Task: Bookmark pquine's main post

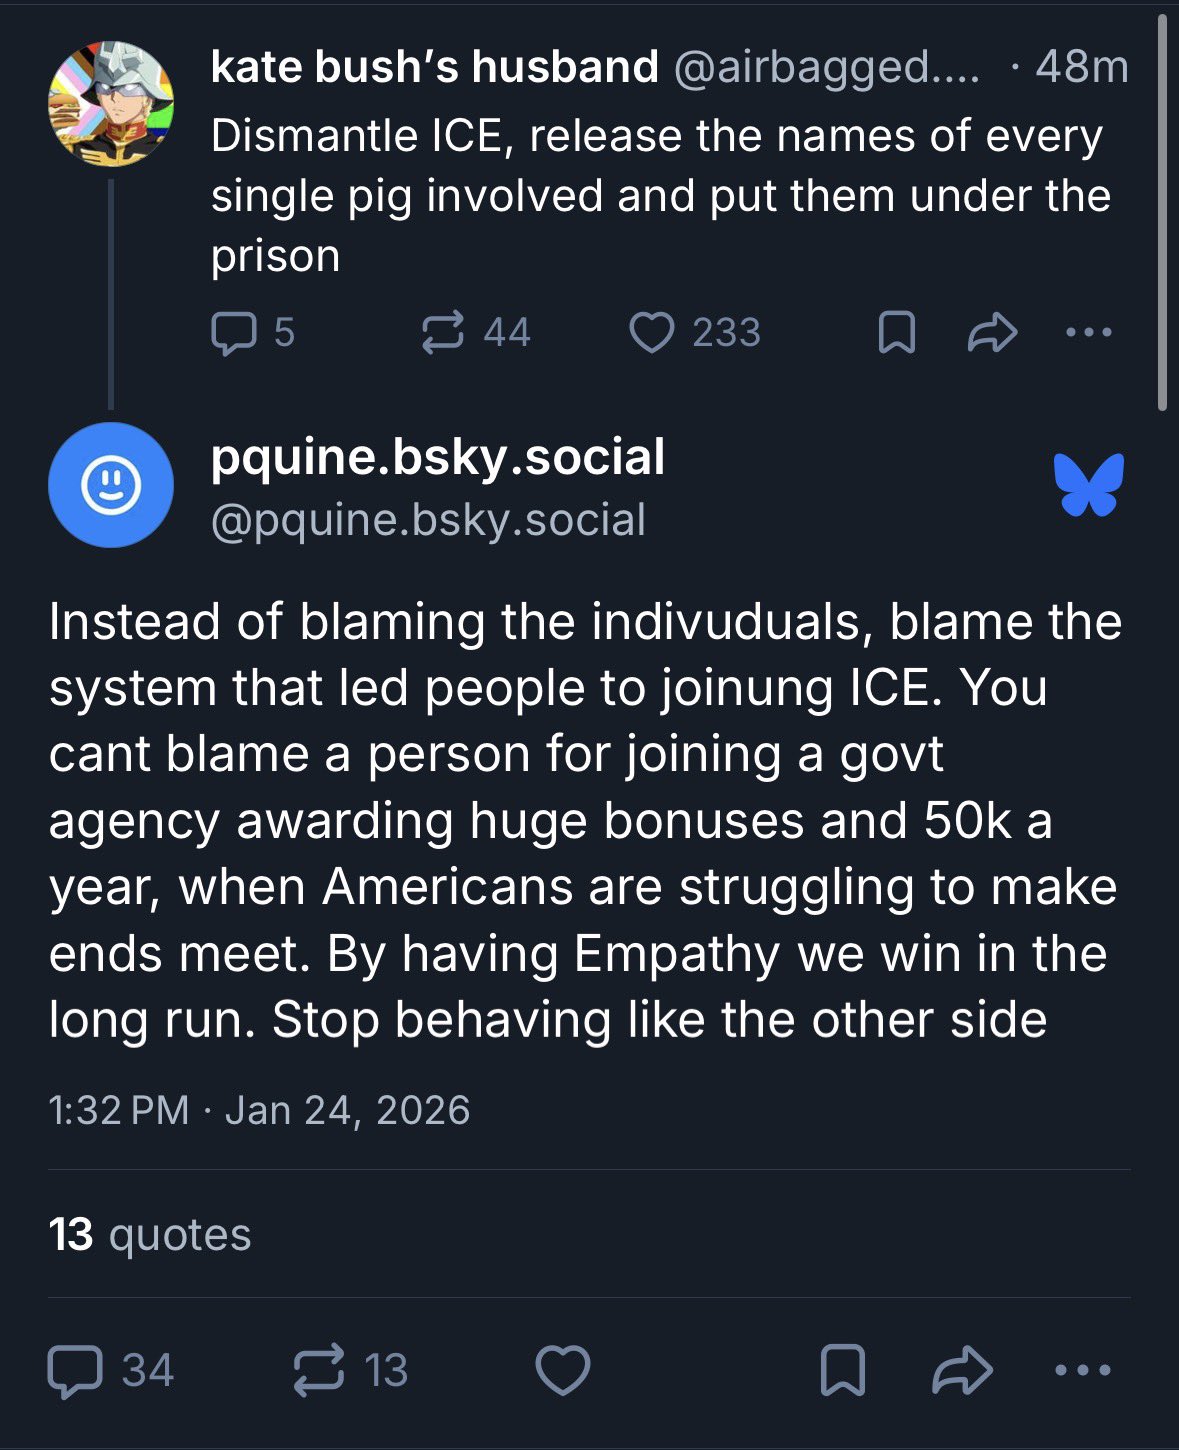Action: [x=842, y=1370]
